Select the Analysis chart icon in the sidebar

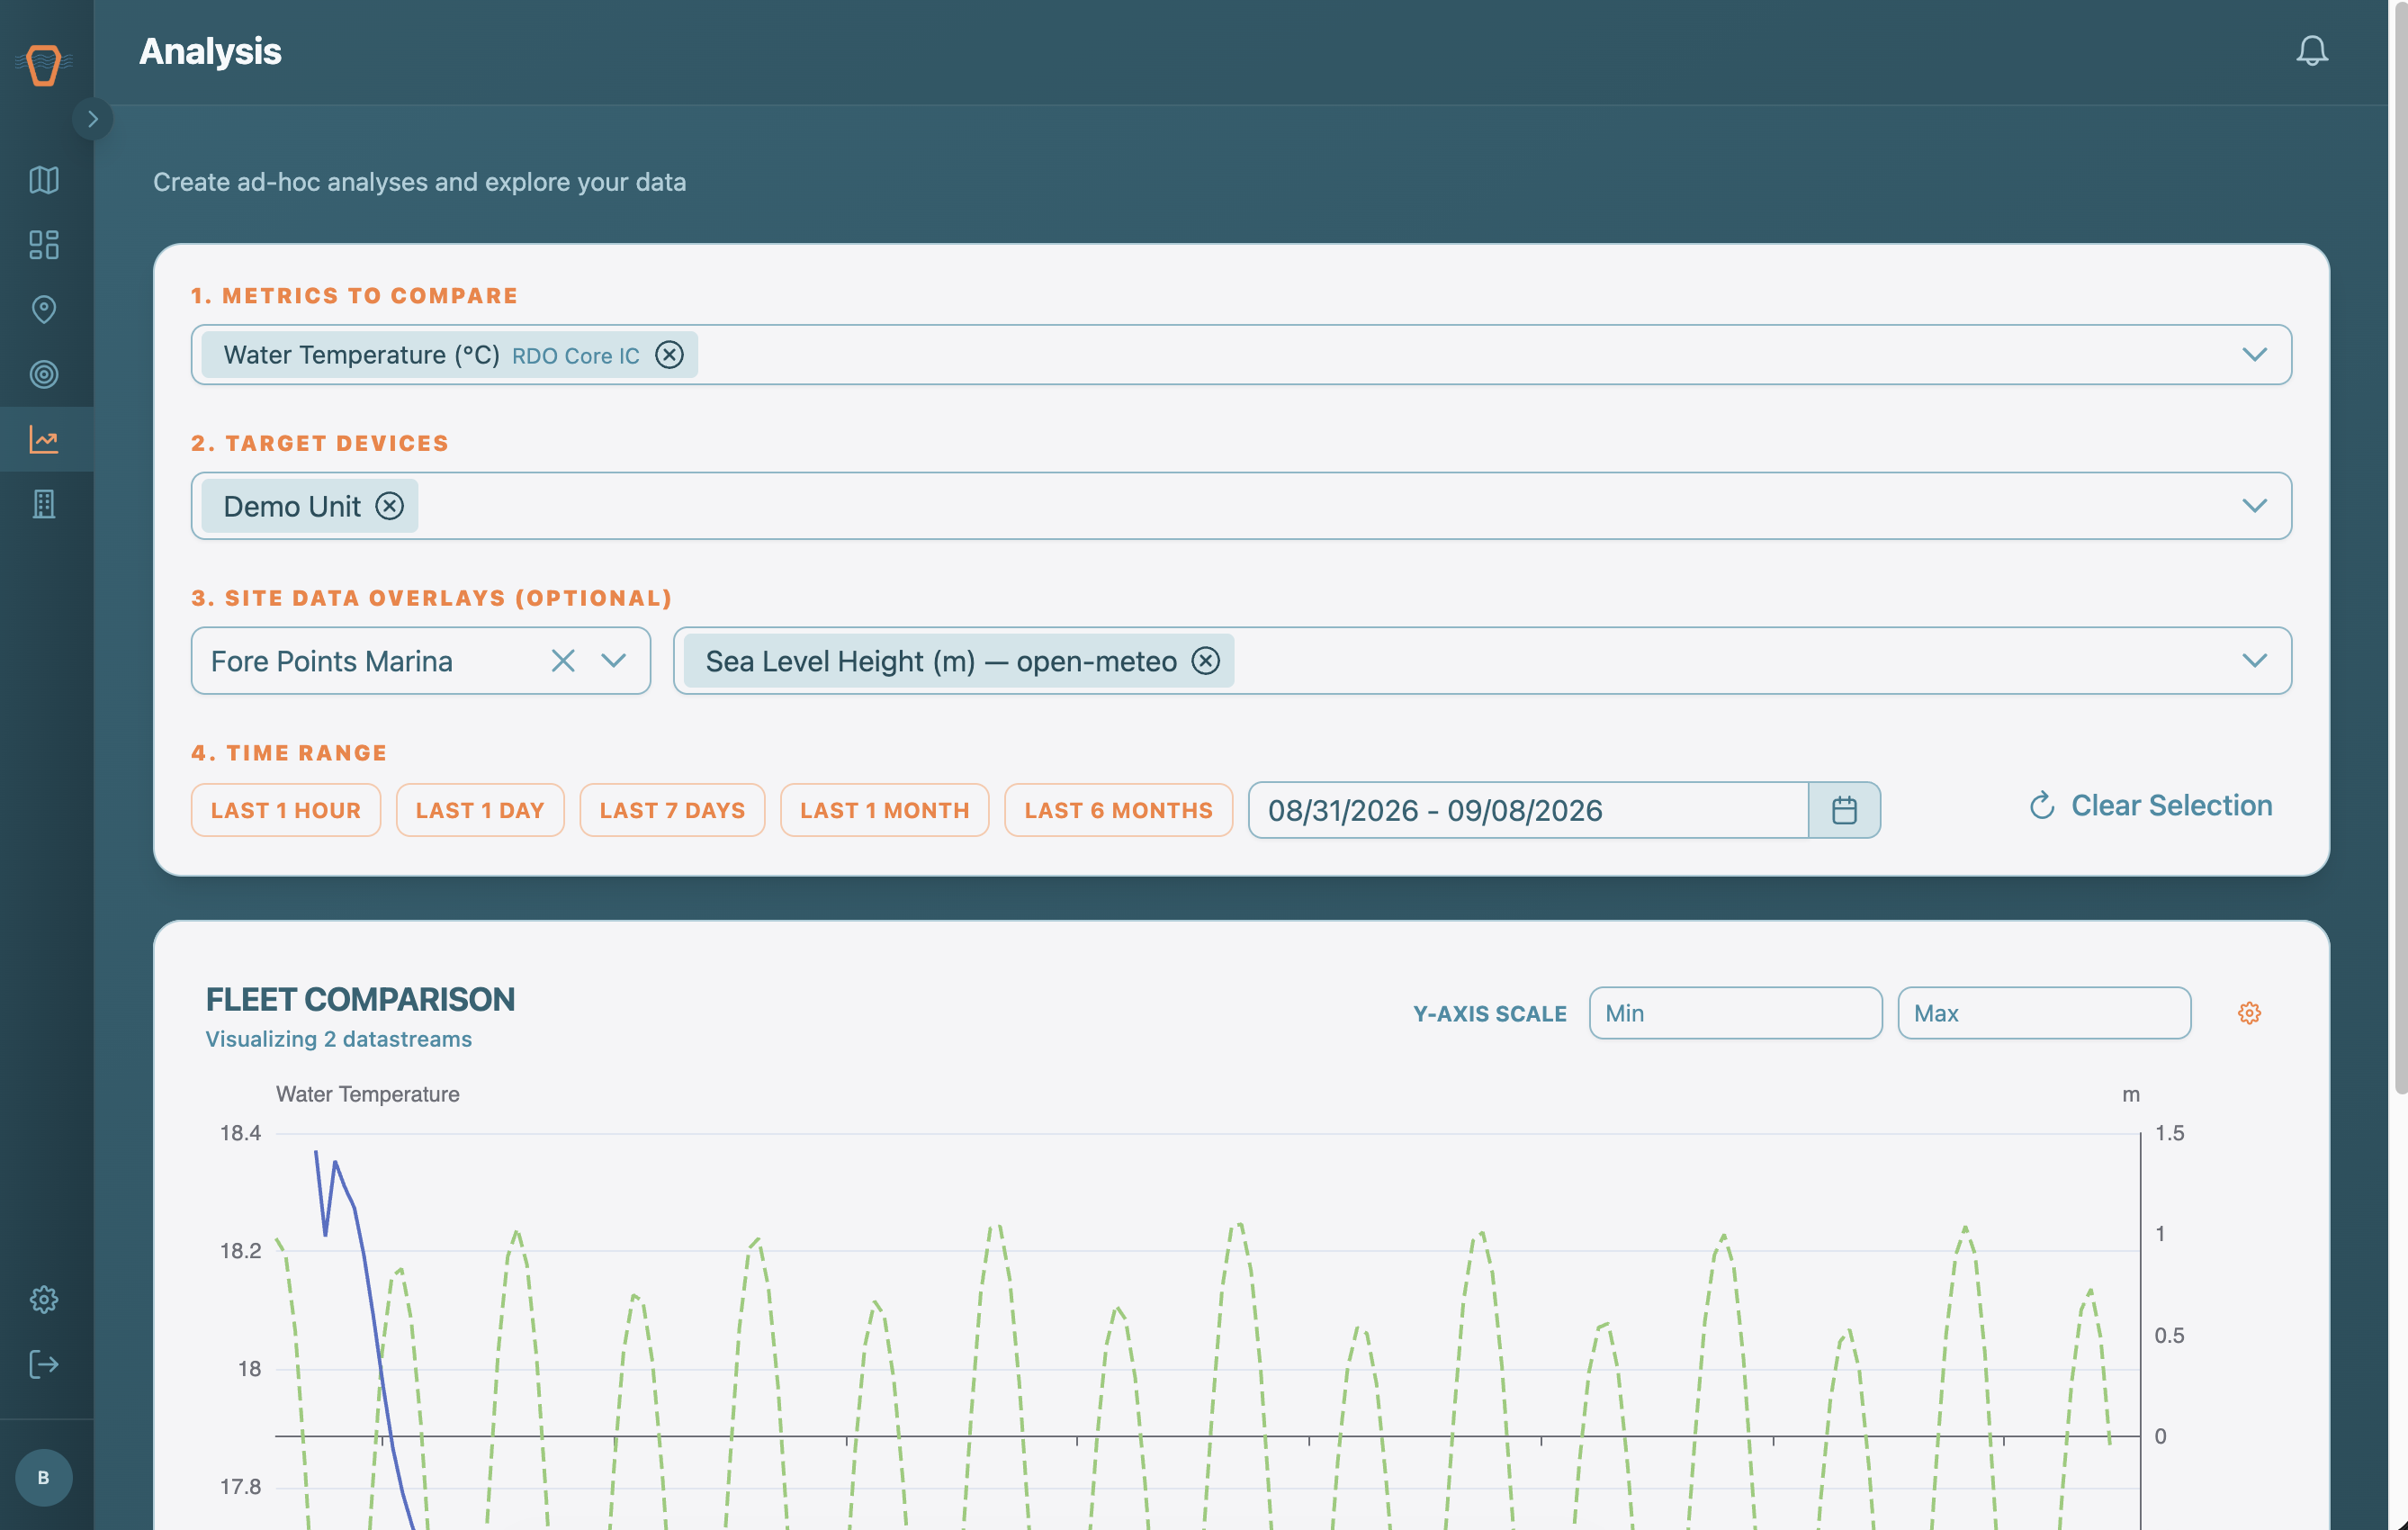pyautogui.click(x=44, y=439)
